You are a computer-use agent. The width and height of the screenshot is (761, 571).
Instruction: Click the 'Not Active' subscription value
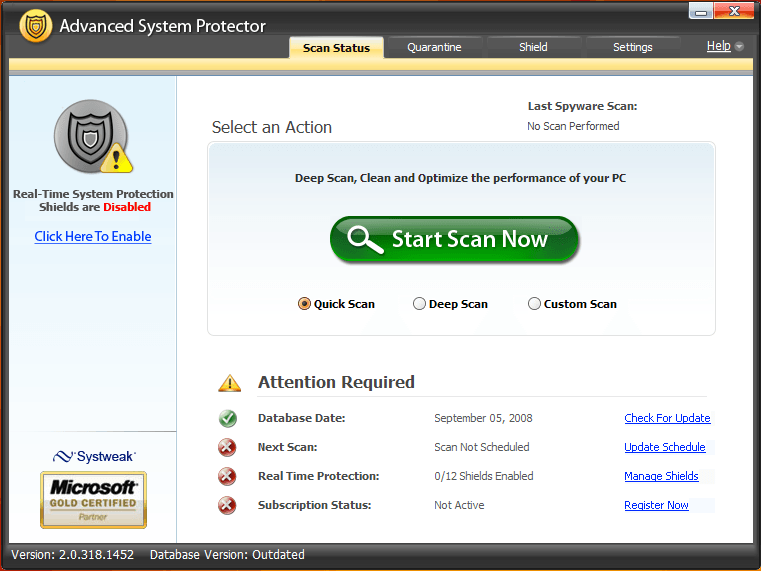pos(459,506)
